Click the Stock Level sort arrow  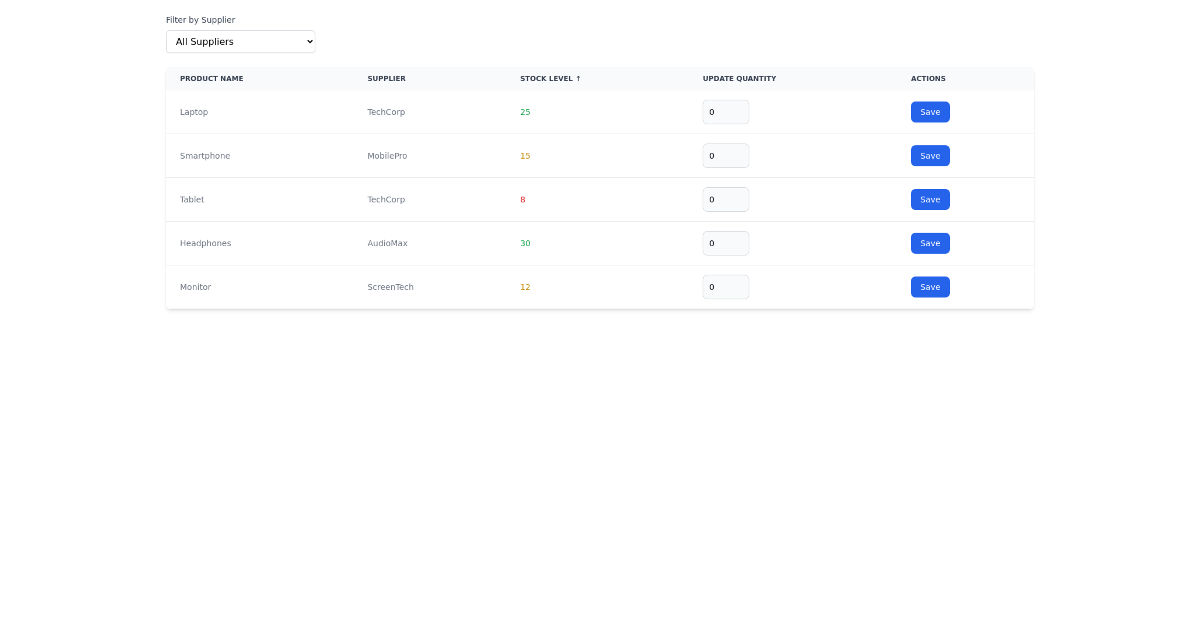(x=578, y=78)
